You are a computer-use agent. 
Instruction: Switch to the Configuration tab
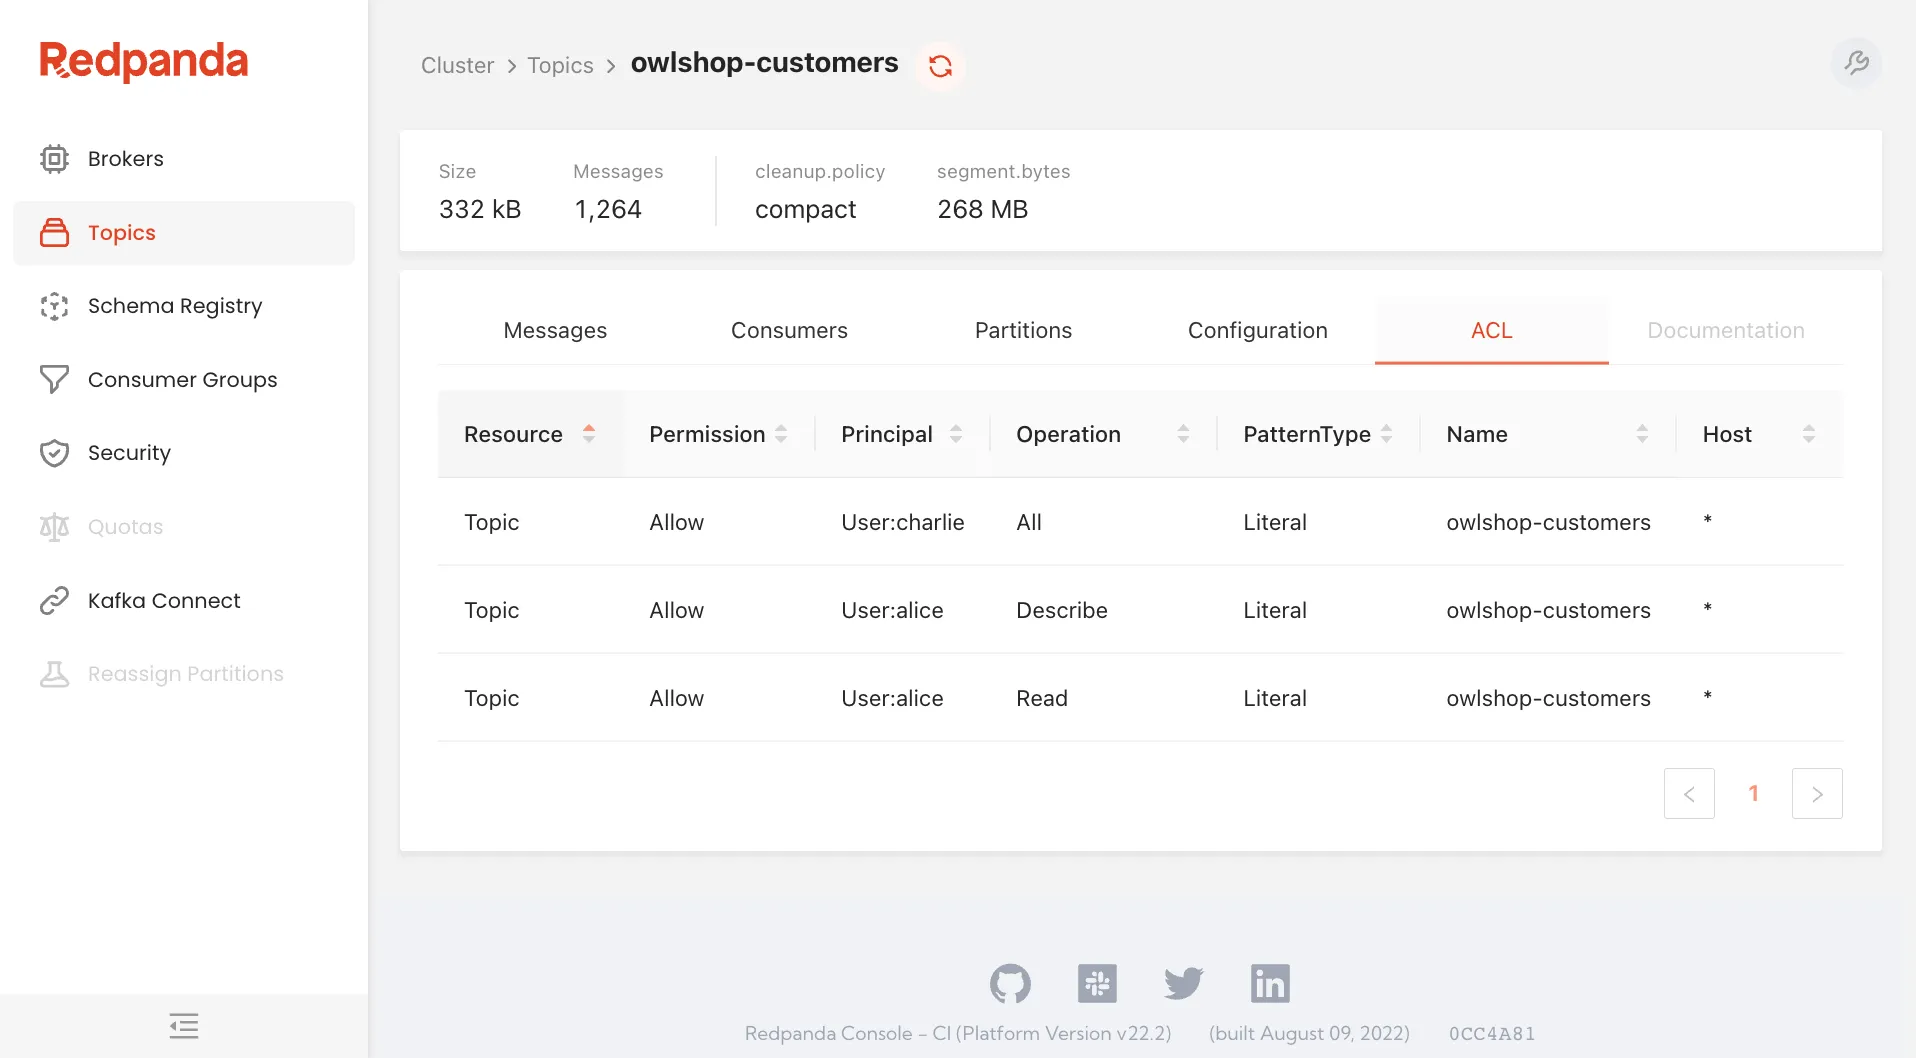coord(1257,331)
